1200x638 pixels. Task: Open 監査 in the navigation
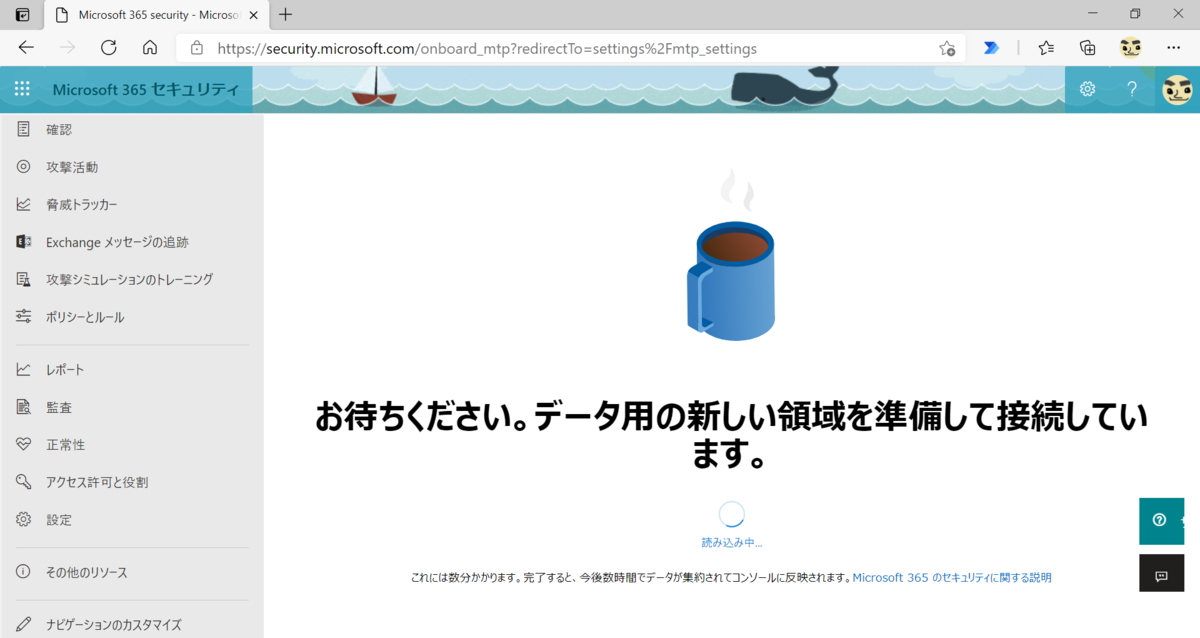coord(59,407)
